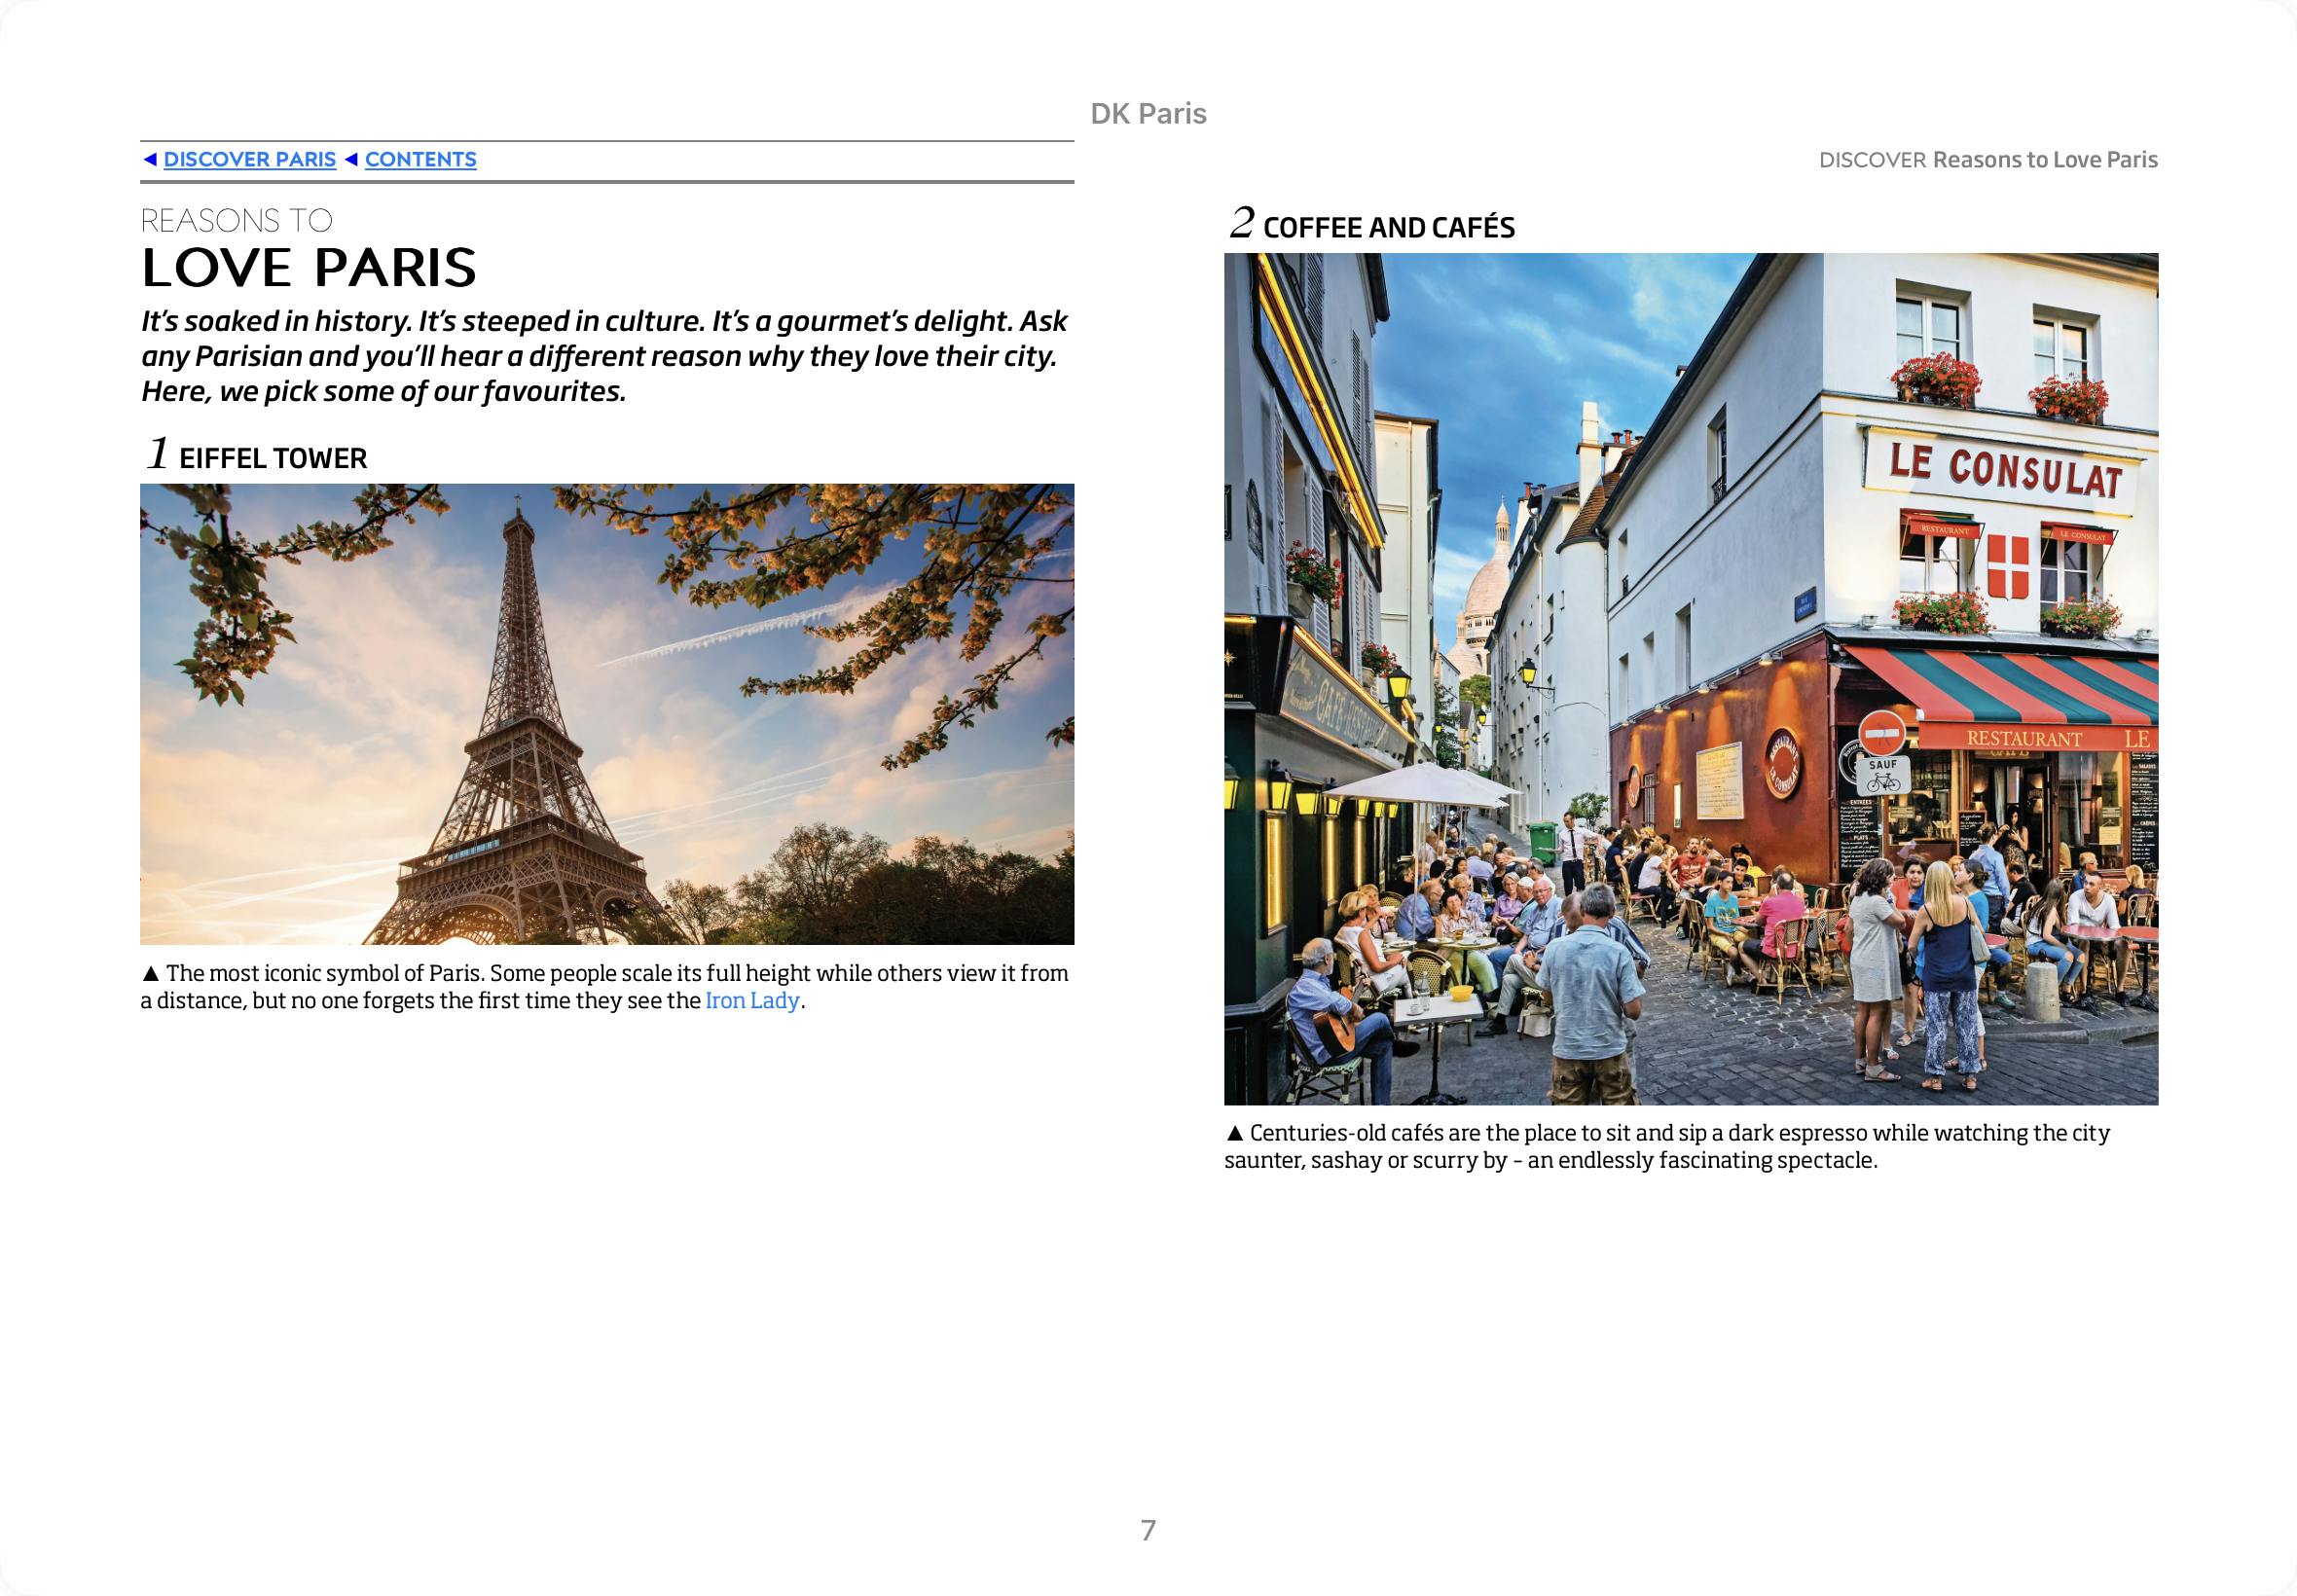This screenshot has width=2297, height=1596.
Task: Click the DK Paris book title
Action: [x=1148, y=114]
